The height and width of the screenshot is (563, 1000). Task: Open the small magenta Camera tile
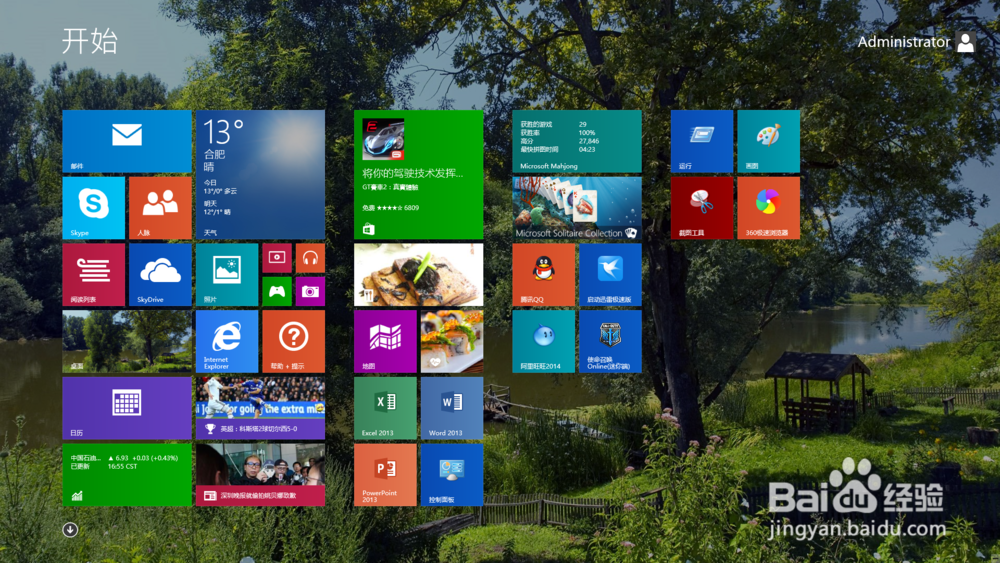(310, 291)
